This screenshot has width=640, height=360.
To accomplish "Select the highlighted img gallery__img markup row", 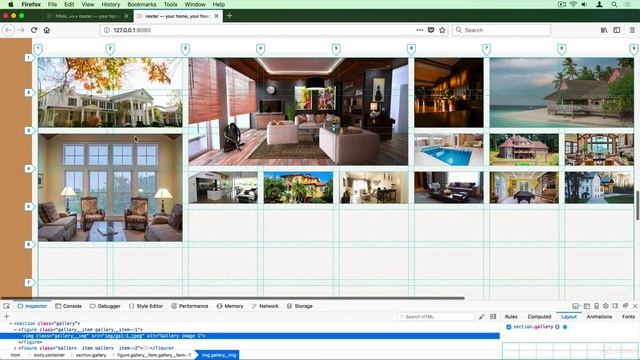I will (x=250, y=336).
